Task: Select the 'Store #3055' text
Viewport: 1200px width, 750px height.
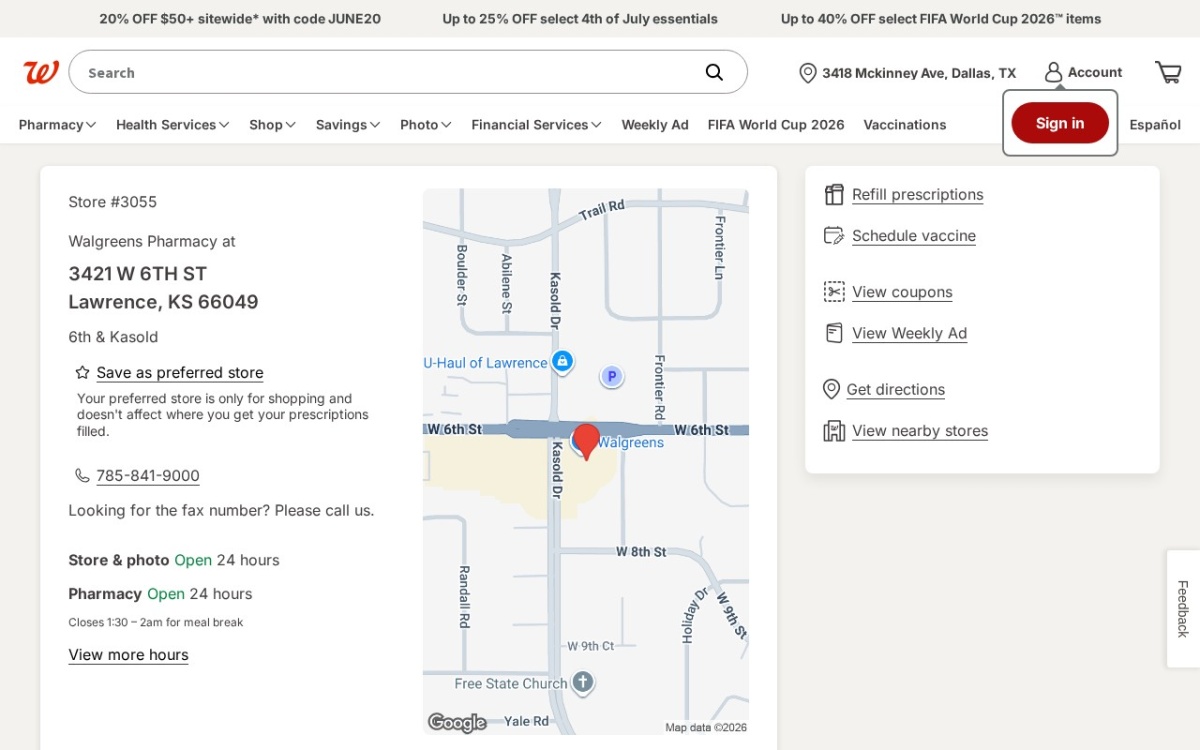Action: (112, 201)
